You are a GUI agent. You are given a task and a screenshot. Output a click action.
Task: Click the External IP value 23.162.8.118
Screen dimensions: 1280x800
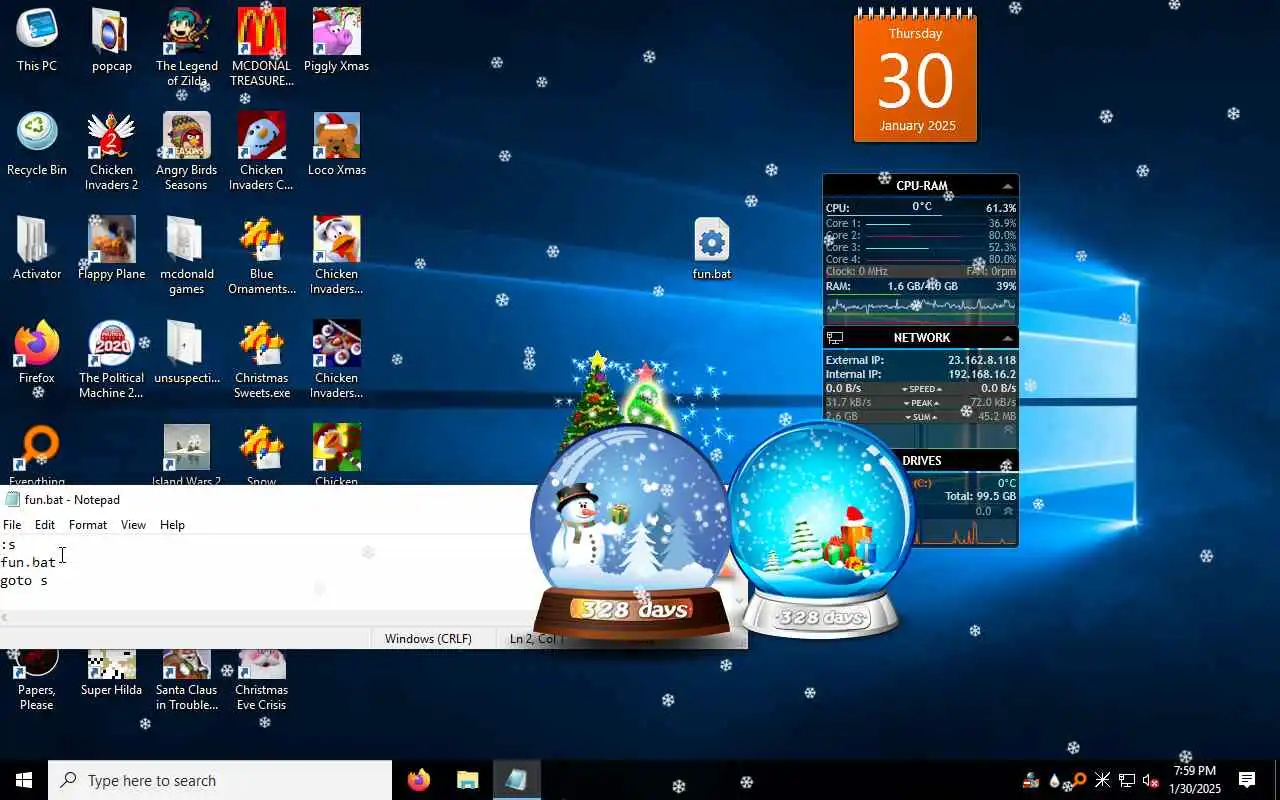point(981,360)
